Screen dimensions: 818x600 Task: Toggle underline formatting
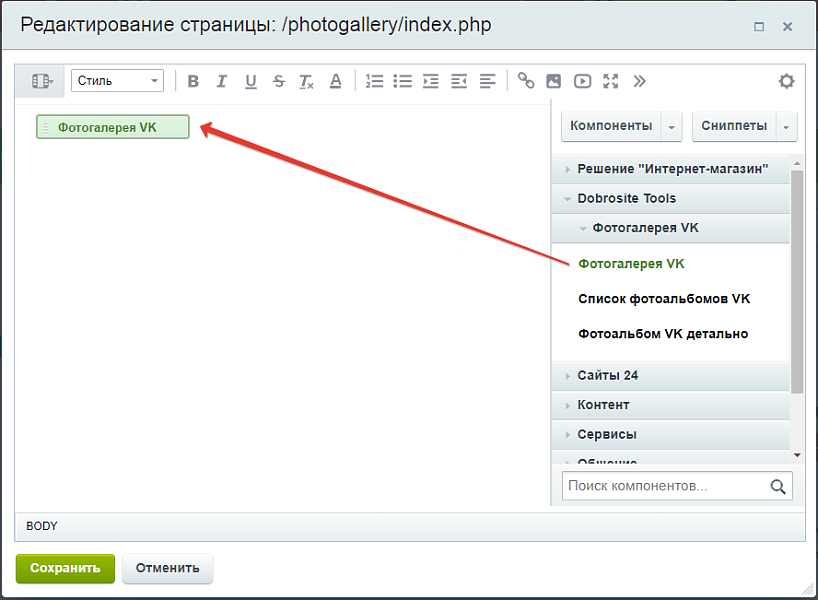click(250, 81)
